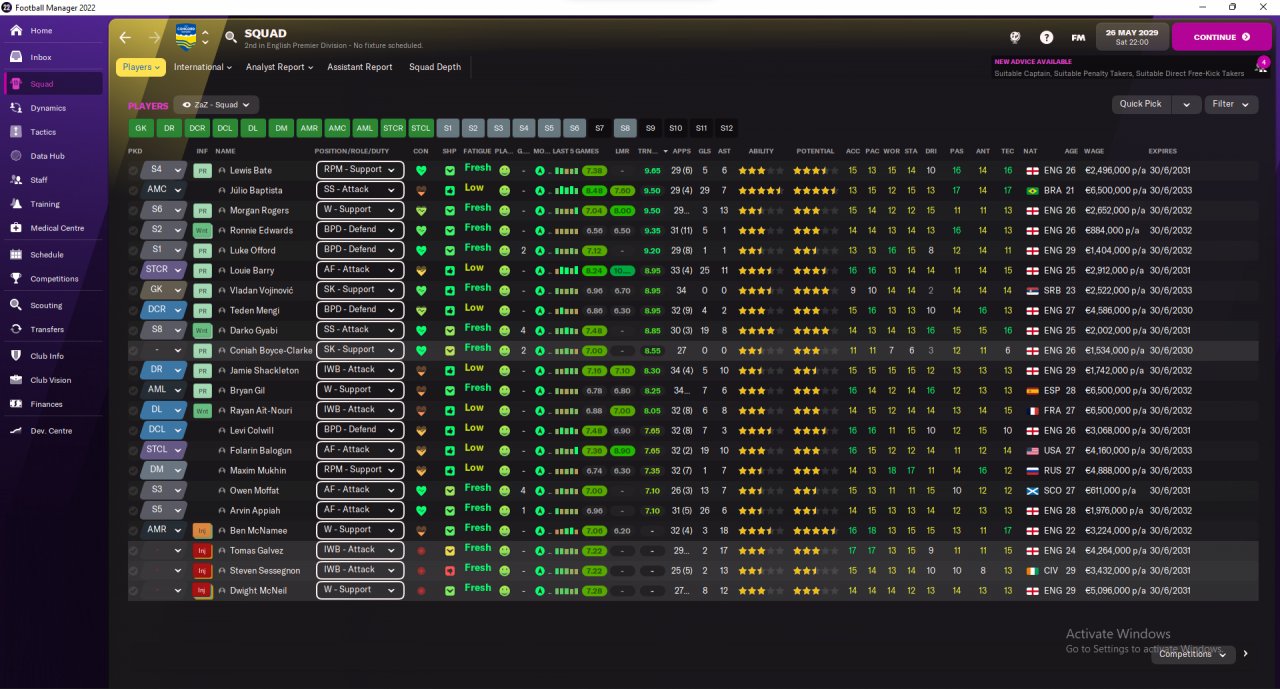Select the Squad item in sidebar

click(53, 84)
